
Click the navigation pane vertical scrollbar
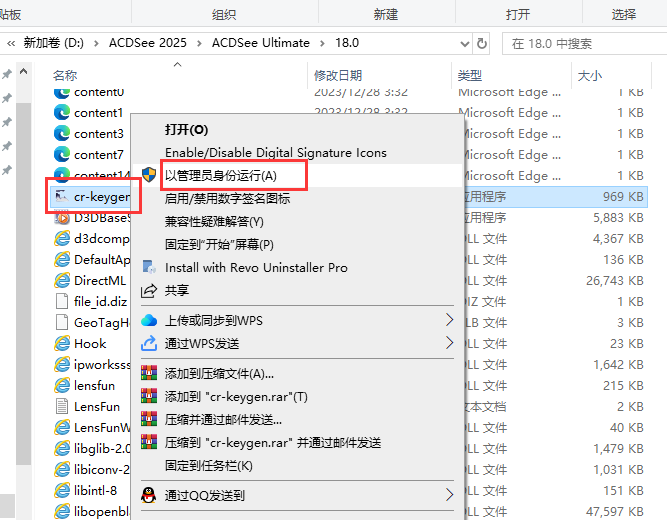click(23, 284)
